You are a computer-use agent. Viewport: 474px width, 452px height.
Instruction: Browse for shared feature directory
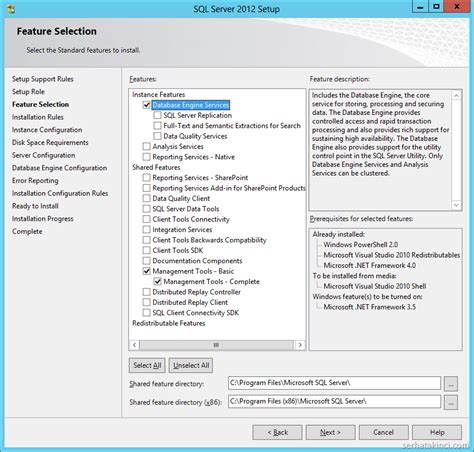(451, 384)
